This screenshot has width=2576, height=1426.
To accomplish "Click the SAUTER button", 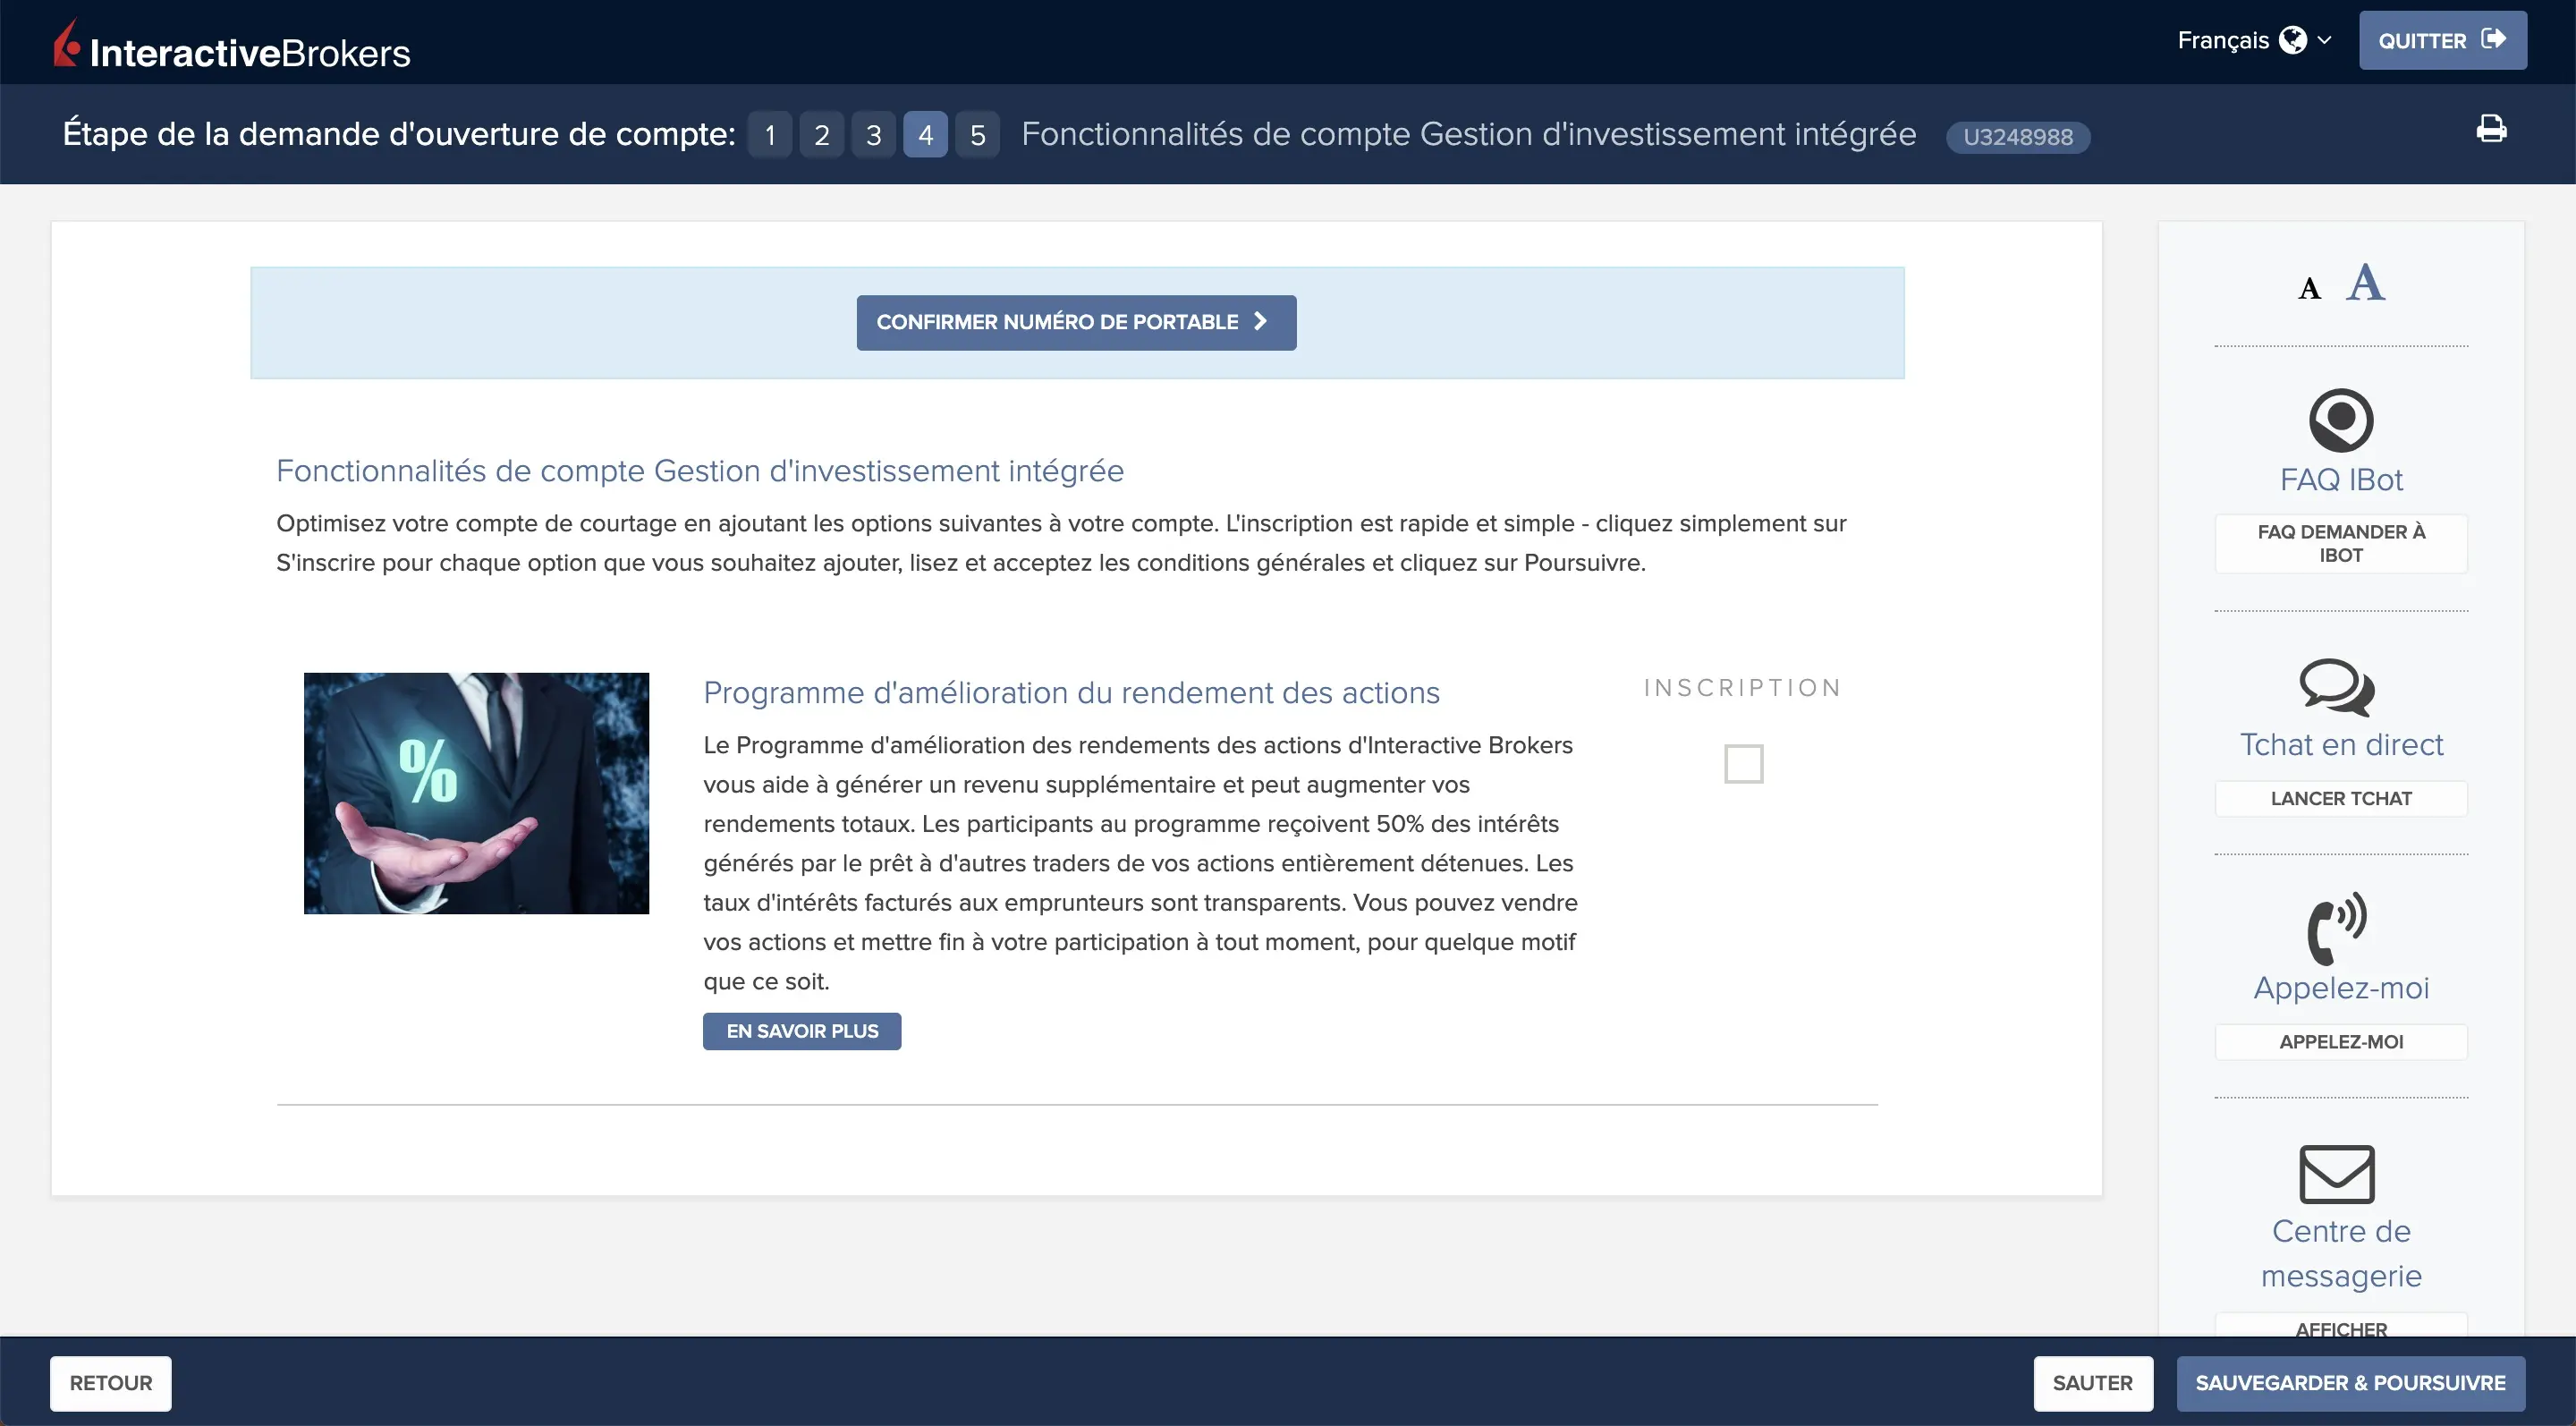I will coord(2092,1383).
